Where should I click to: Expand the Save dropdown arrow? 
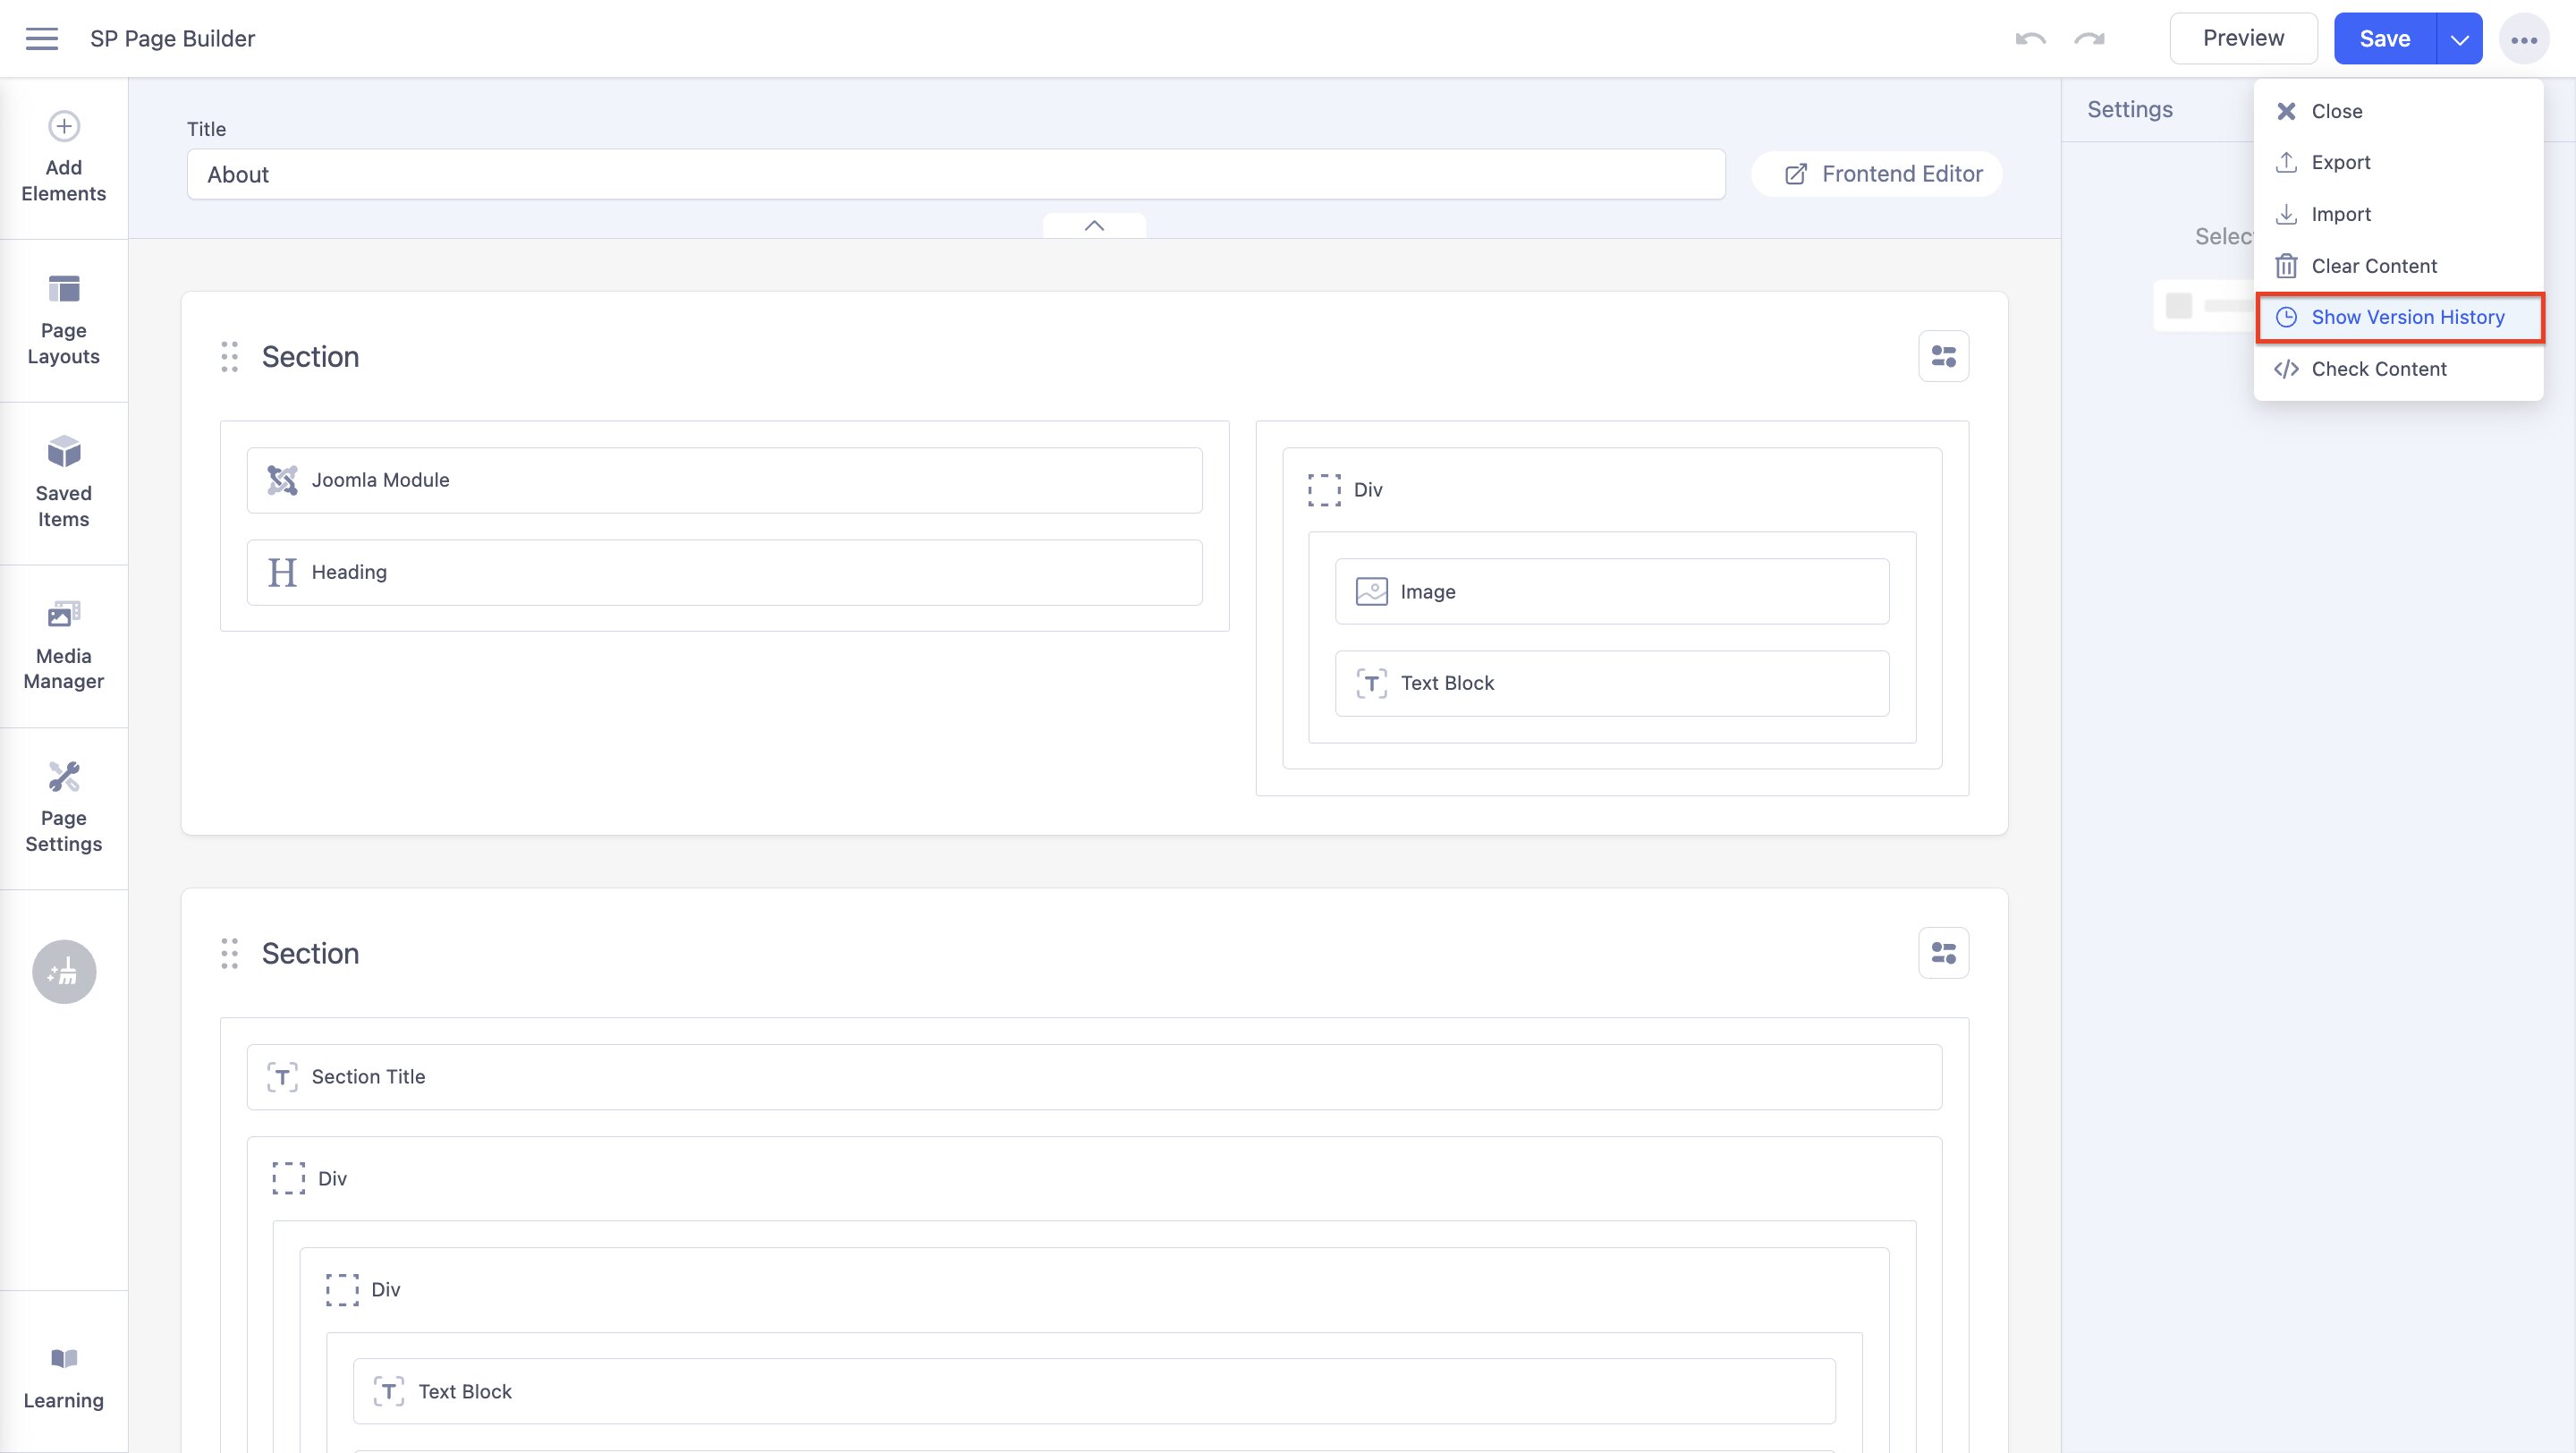point(2459,39)
